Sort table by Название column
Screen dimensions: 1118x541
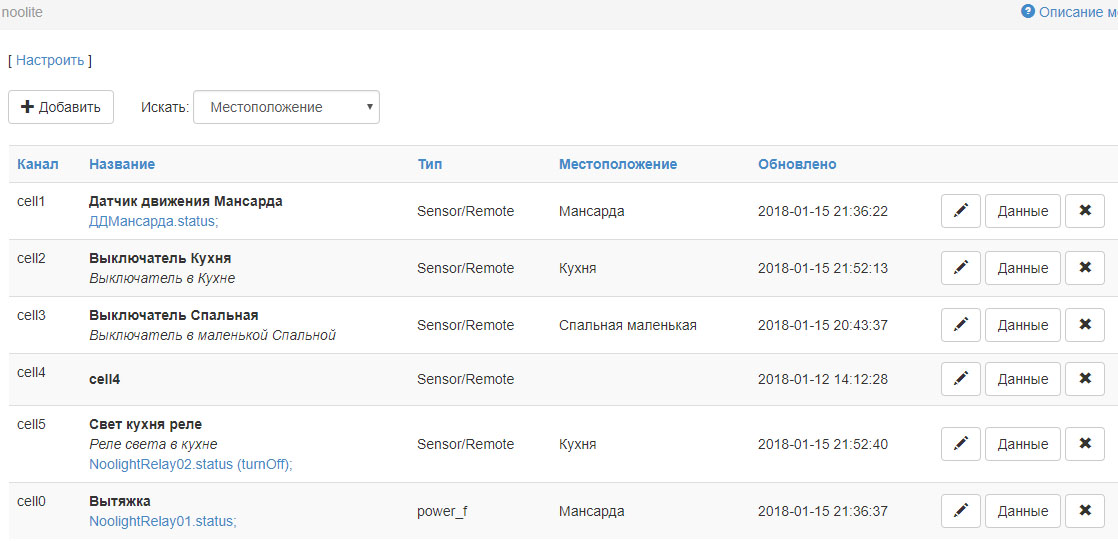click(x=122, y=164)
